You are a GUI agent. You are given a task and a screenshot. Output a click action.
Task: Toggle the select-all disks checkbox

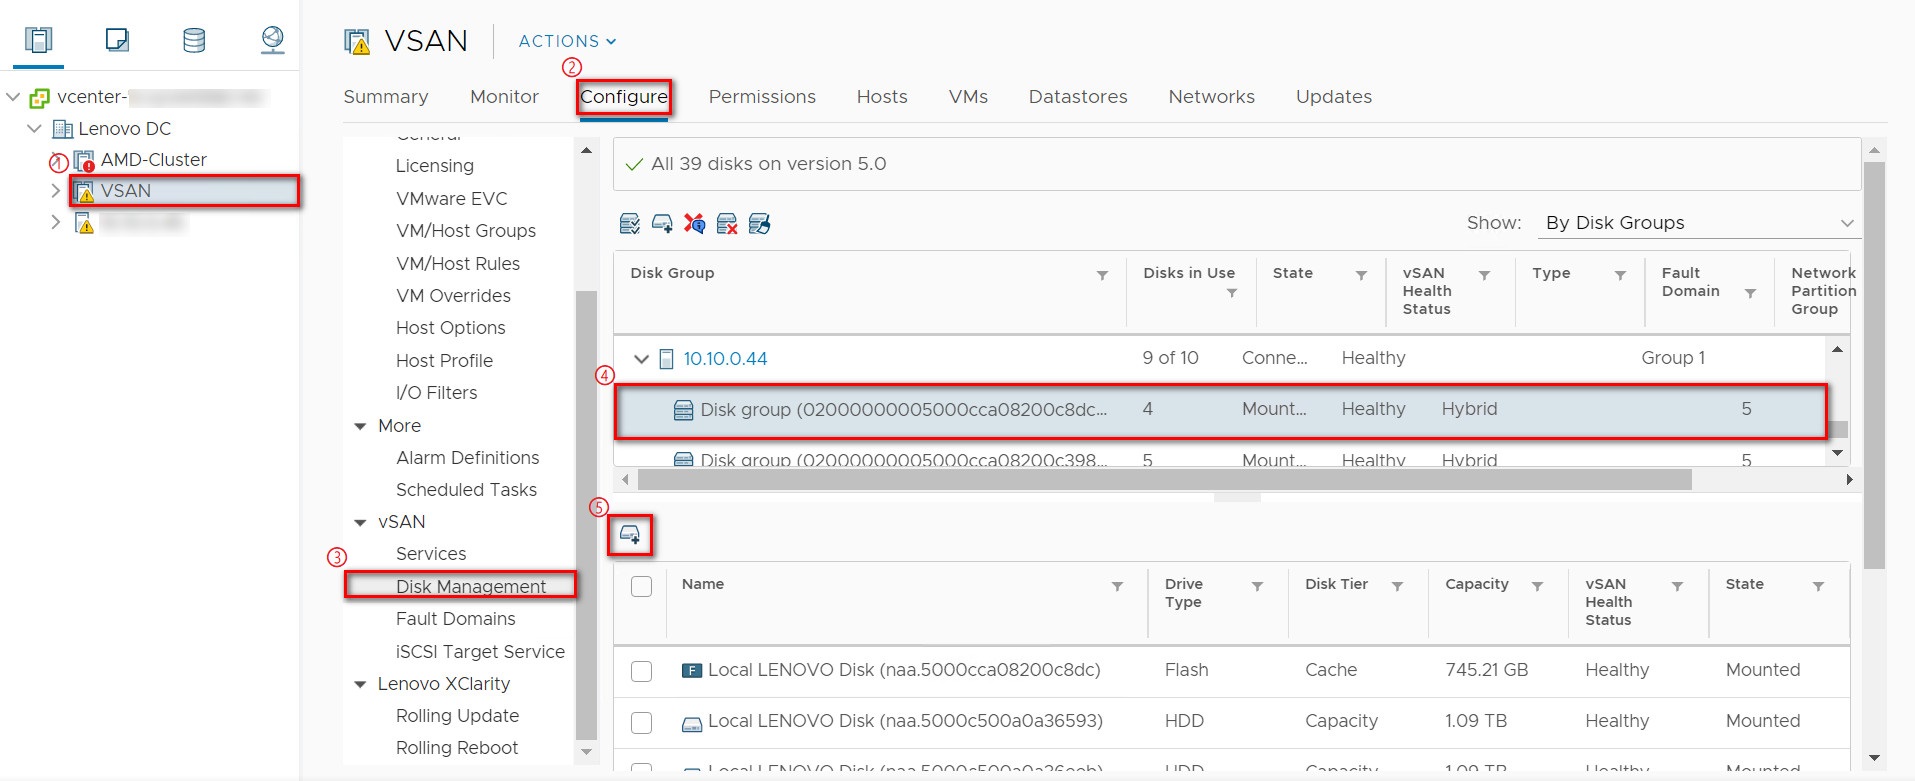point(642,587)
